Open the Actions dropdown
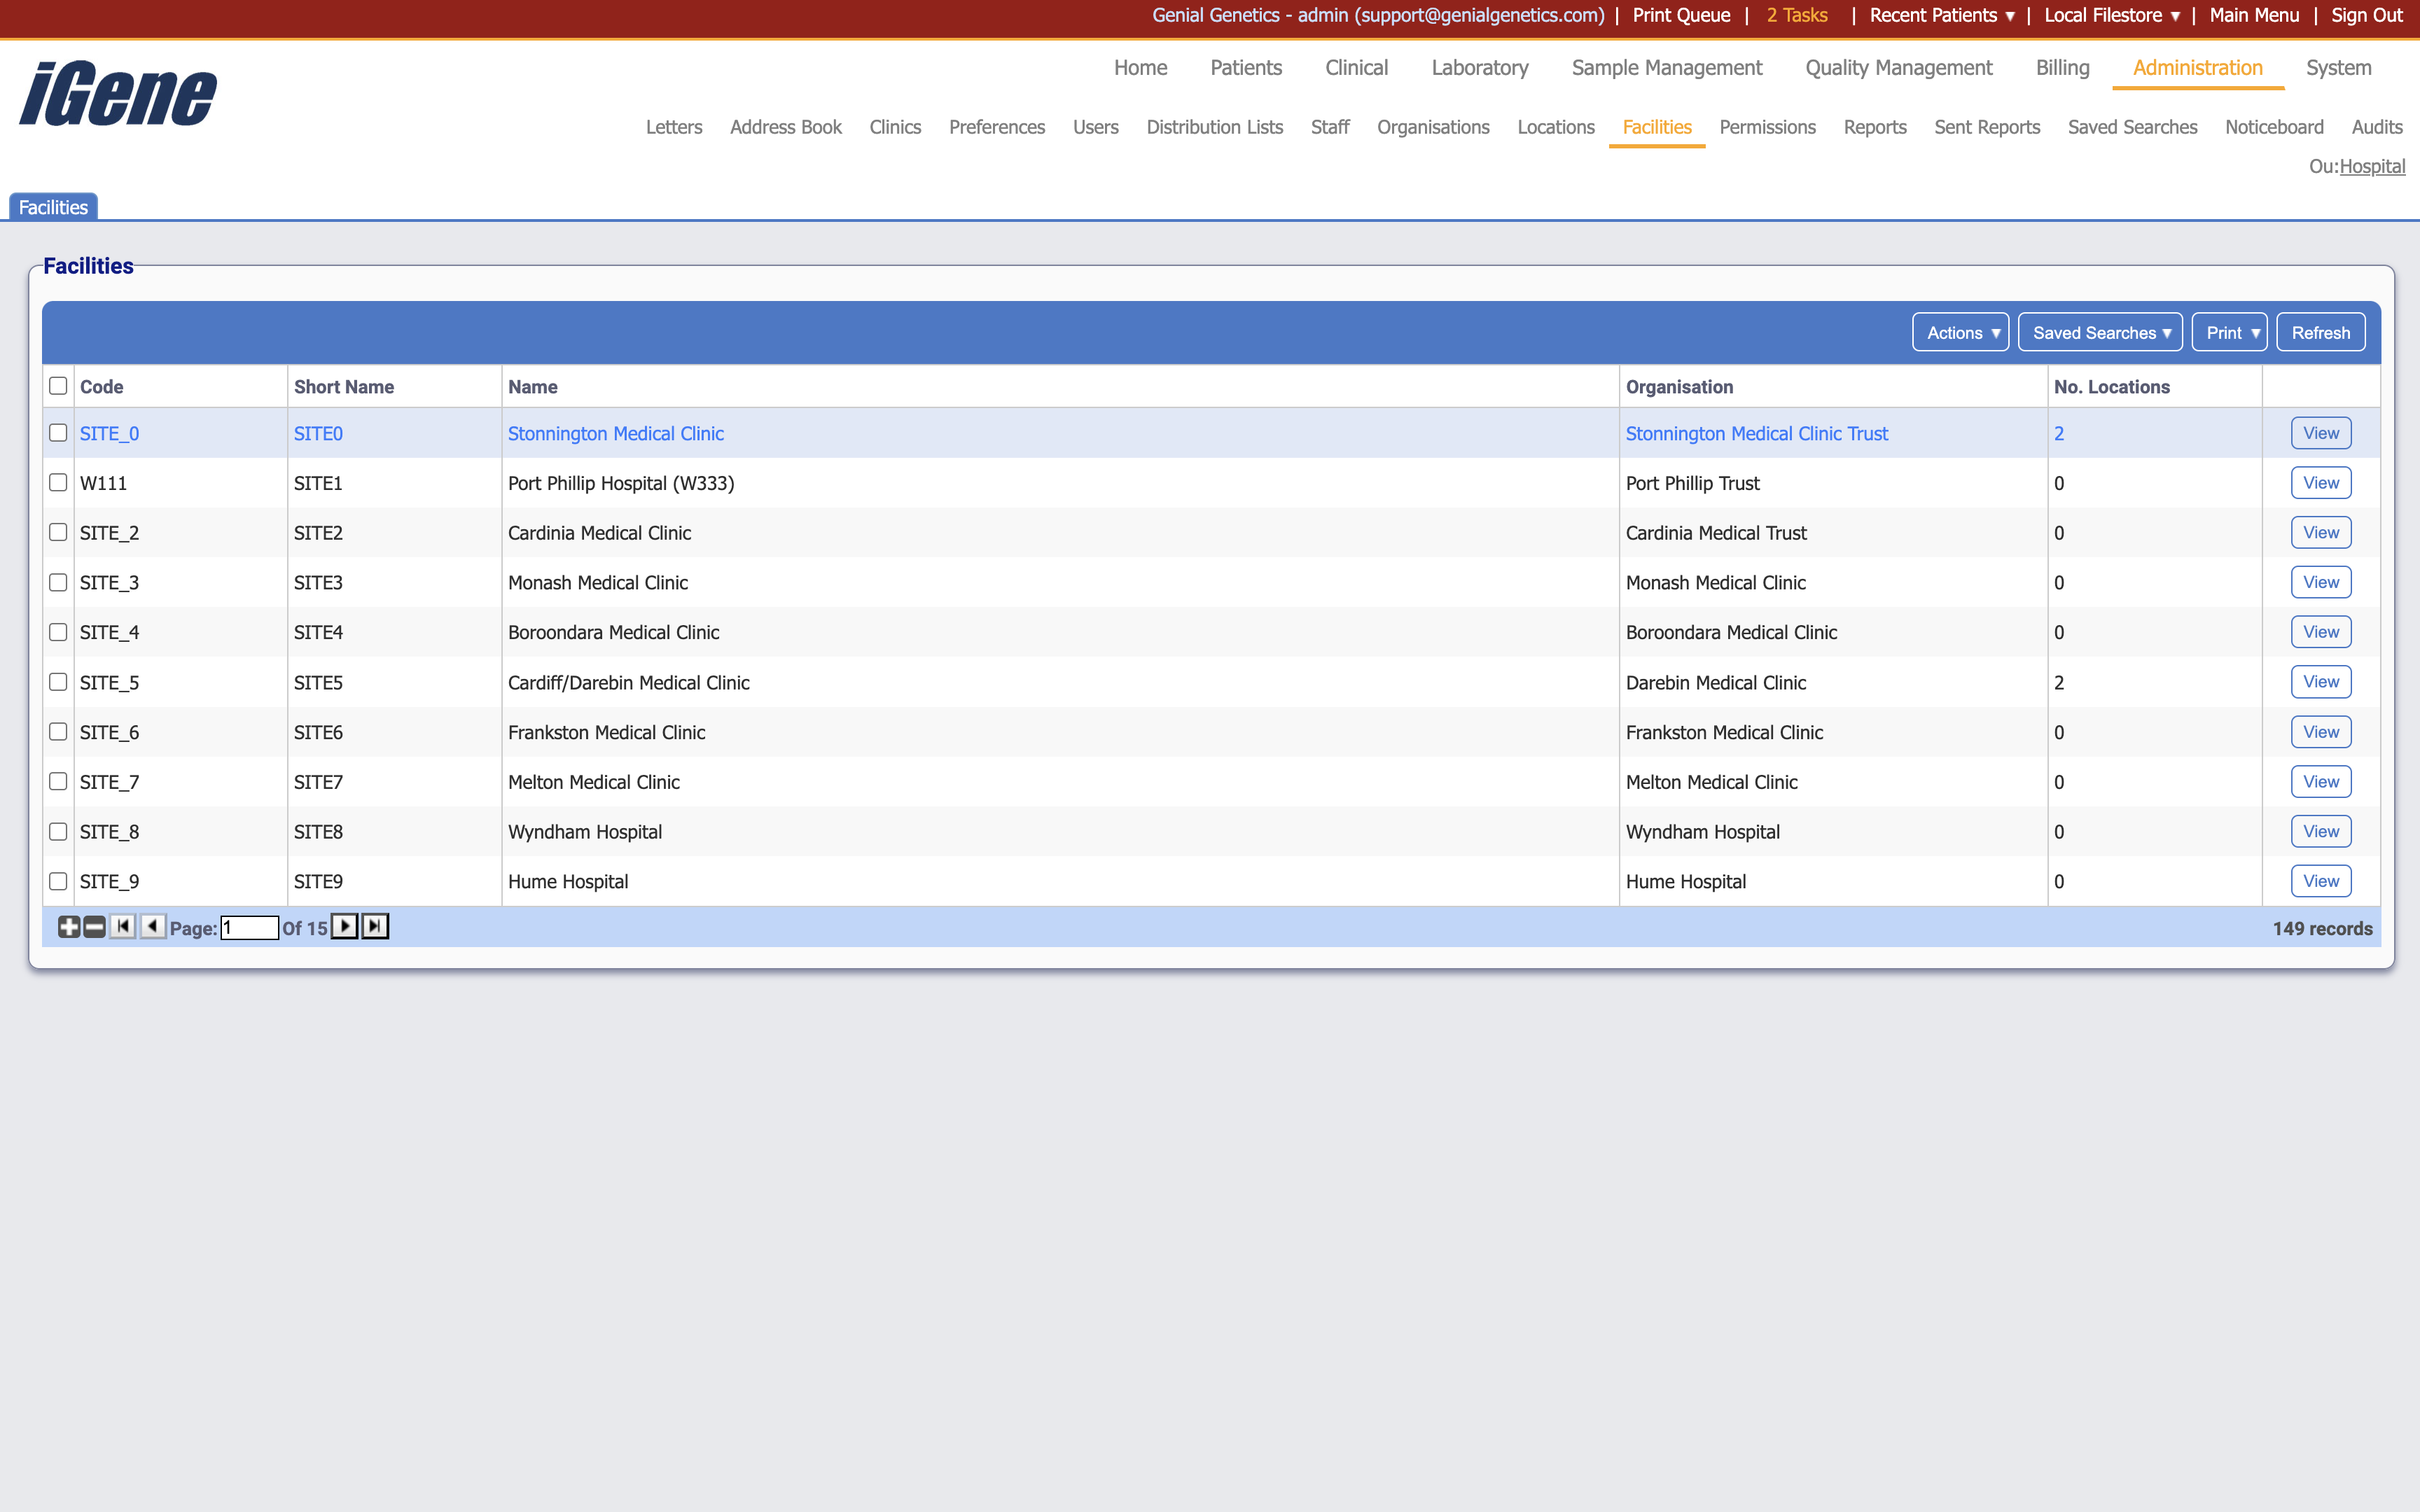The width and height of the screenshot is (2420, 1512). (1959, 332)
